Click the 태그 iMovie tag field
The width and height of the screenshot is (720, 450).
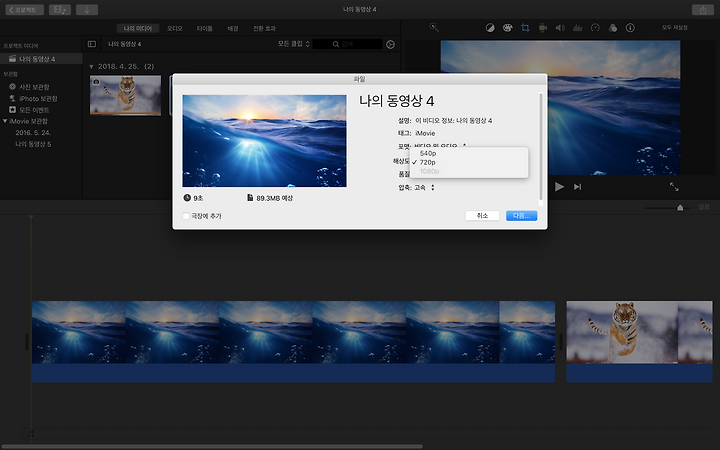click(x=425, y=133)
